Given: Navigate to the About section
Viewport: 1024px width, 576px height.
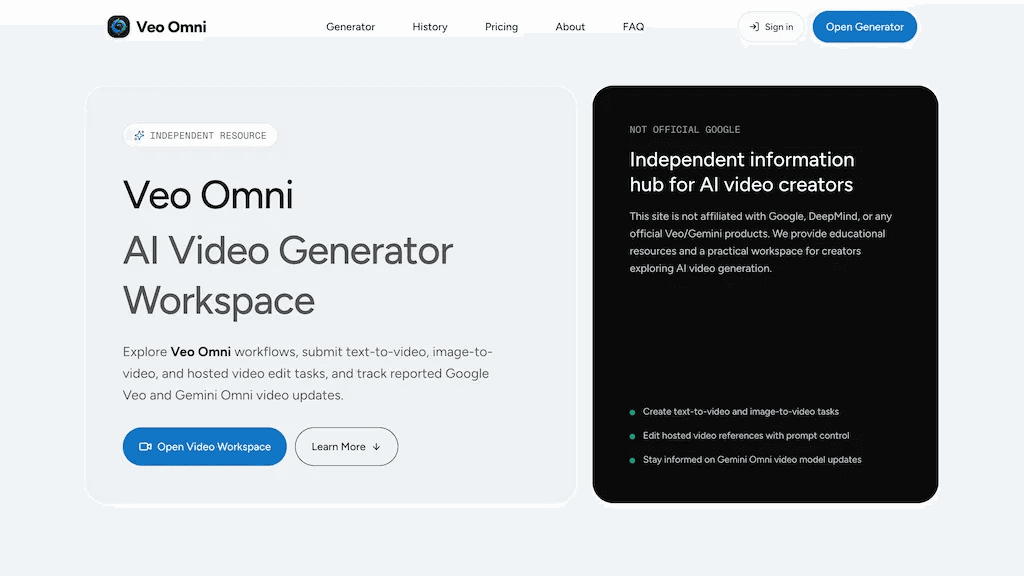Looking at the screenshot, I should coord(570,27).
